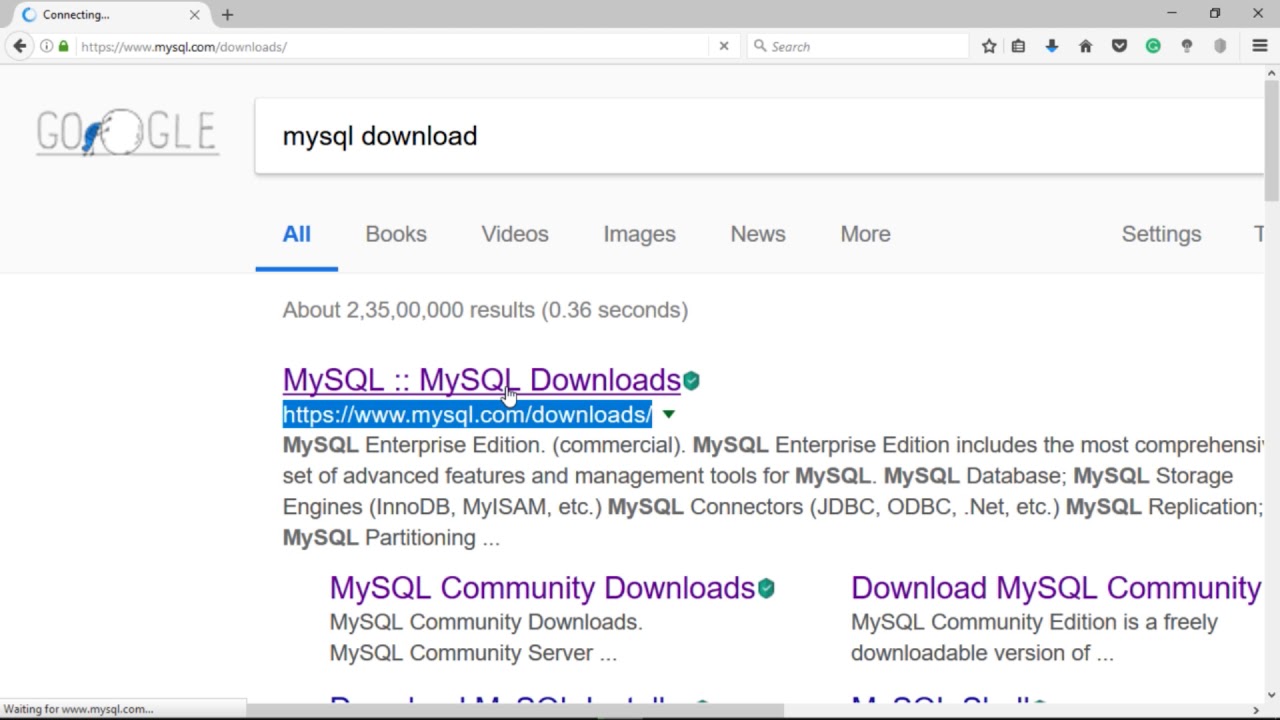
Task: Switch to the Books tab
Action: point(396,234)
